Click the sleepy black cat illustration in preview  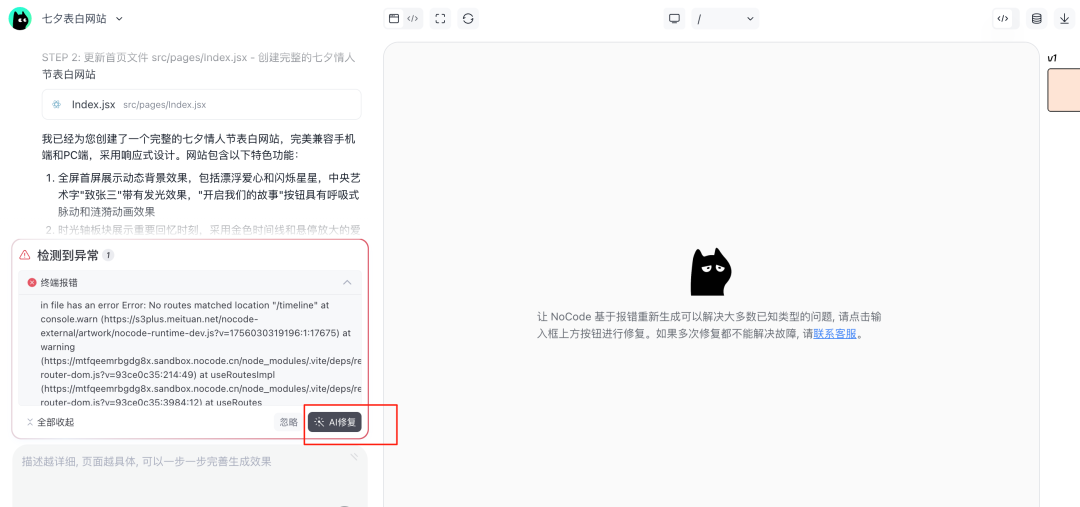coord(710,272)
